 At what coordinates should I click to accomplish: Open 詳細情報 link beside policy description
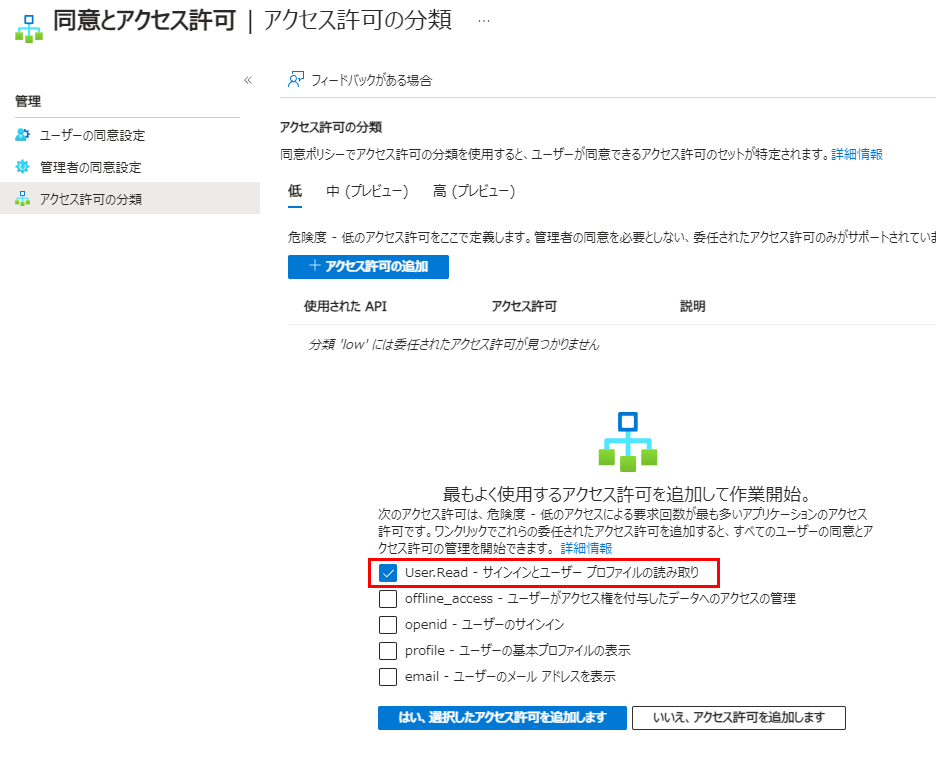857,154
